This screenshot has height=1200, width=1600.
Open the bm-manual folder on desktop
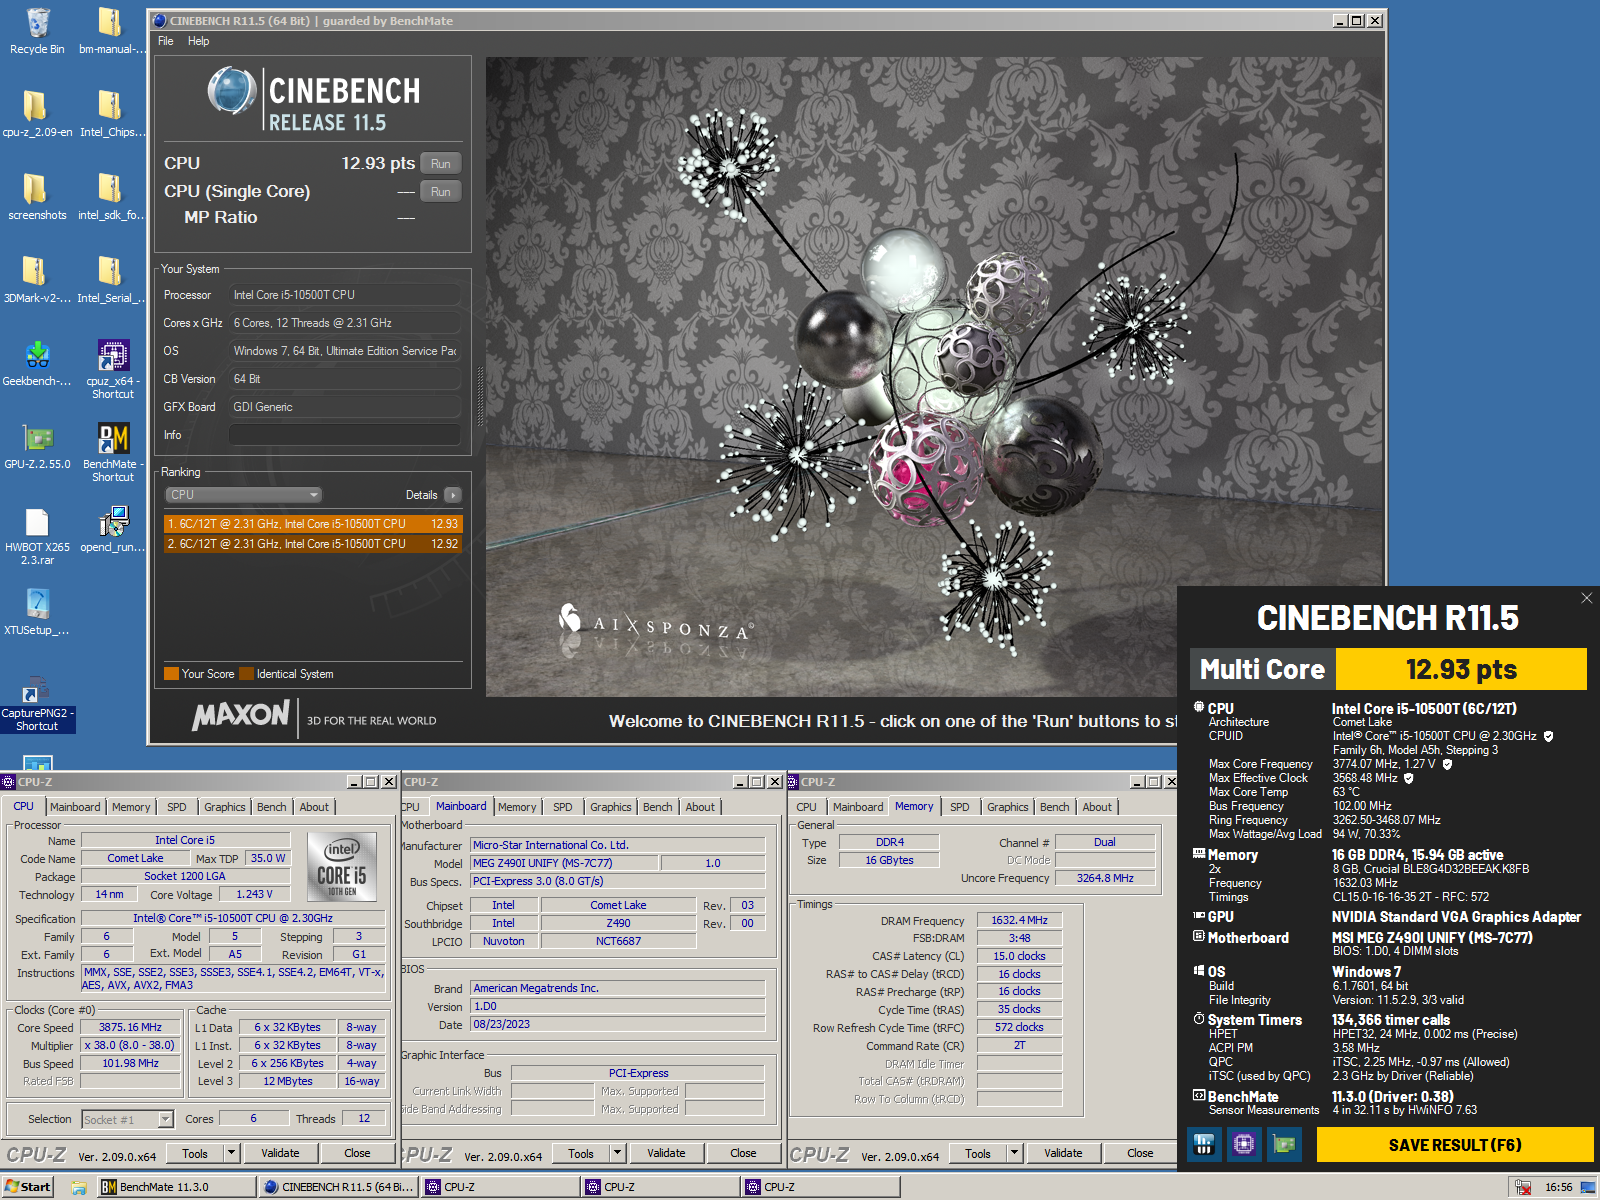click(x=112, y=32)
